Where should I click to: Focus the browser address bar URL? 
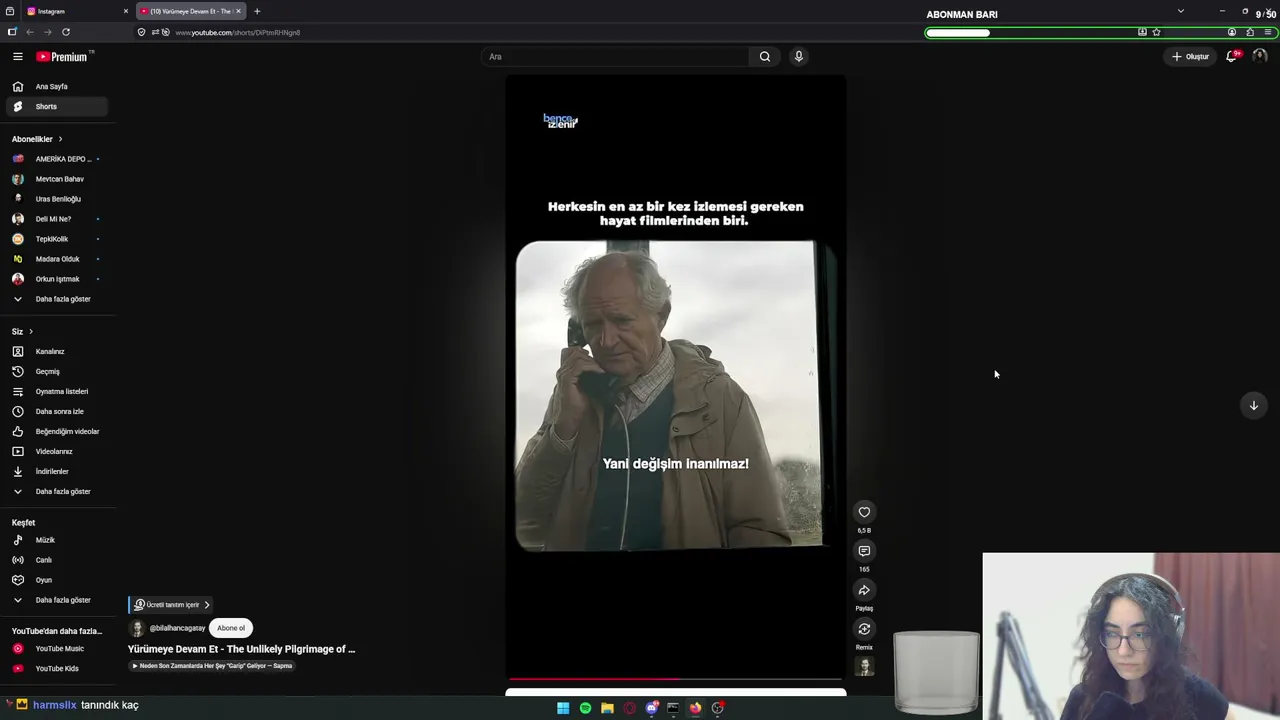(x=238, y=32)
